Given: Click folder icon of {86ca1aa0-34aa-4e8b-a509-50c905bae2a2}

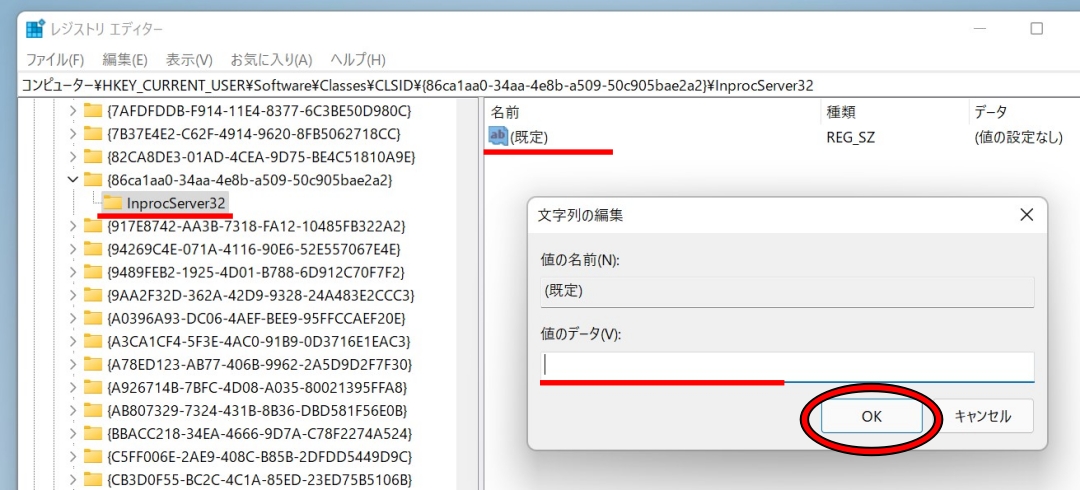Looking at the screenshot, I should [x=93, y=180].
